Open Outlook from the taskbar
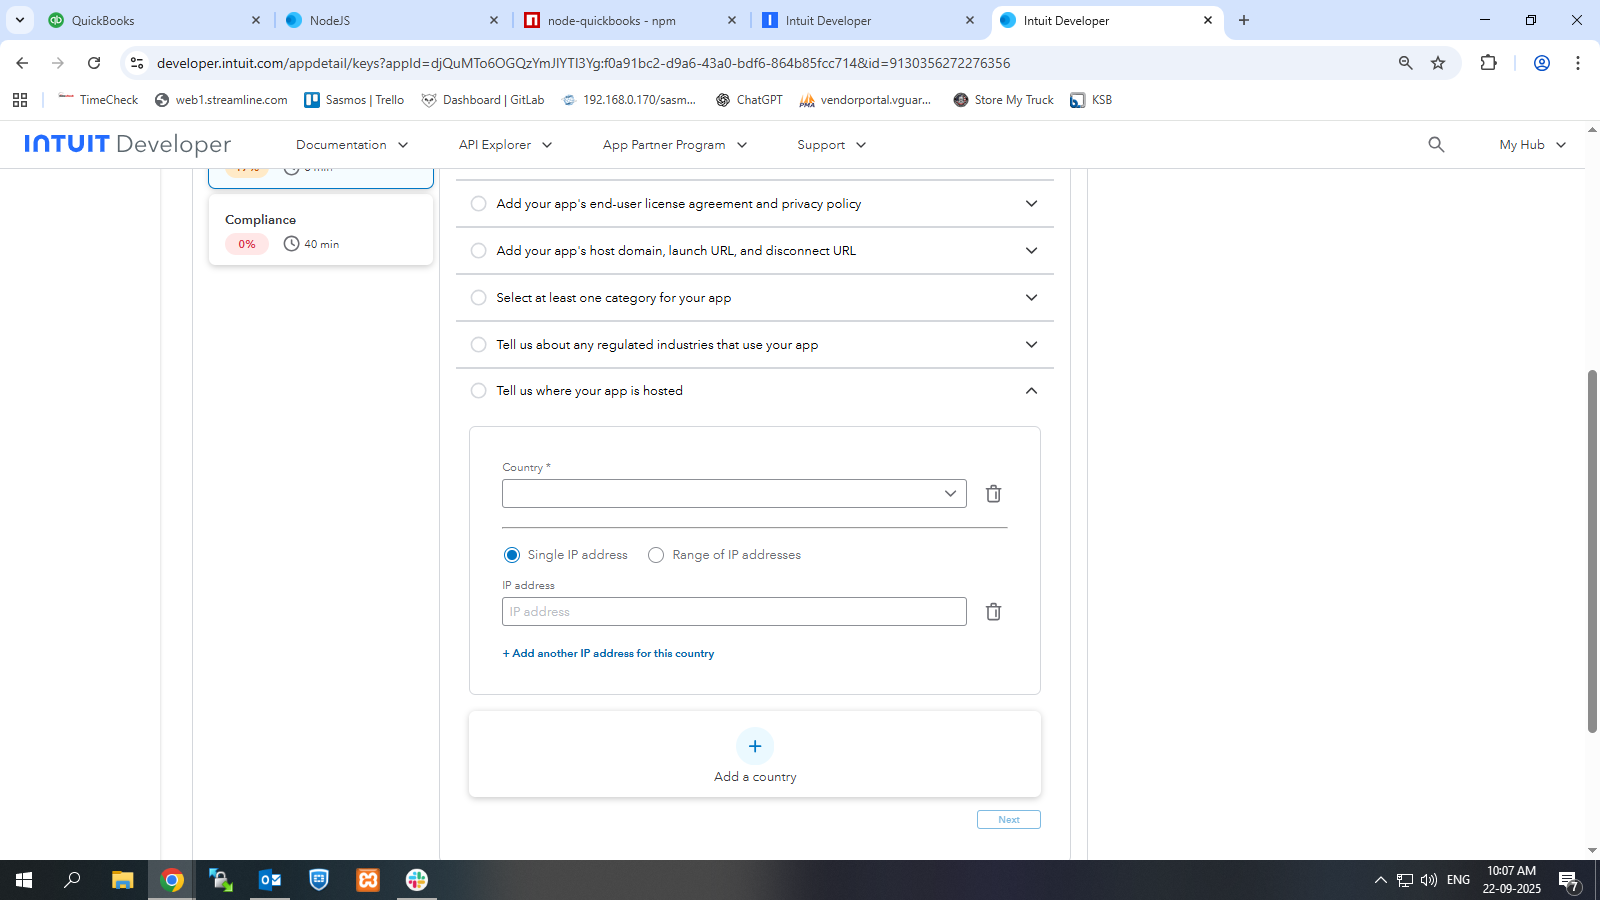The width and height of the screenshot is (1600, 900). pyautogui.click(x=270, y=880)
